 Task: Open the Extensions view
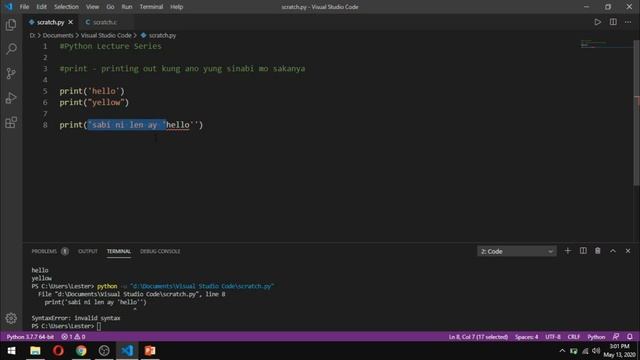click(11, 122)
